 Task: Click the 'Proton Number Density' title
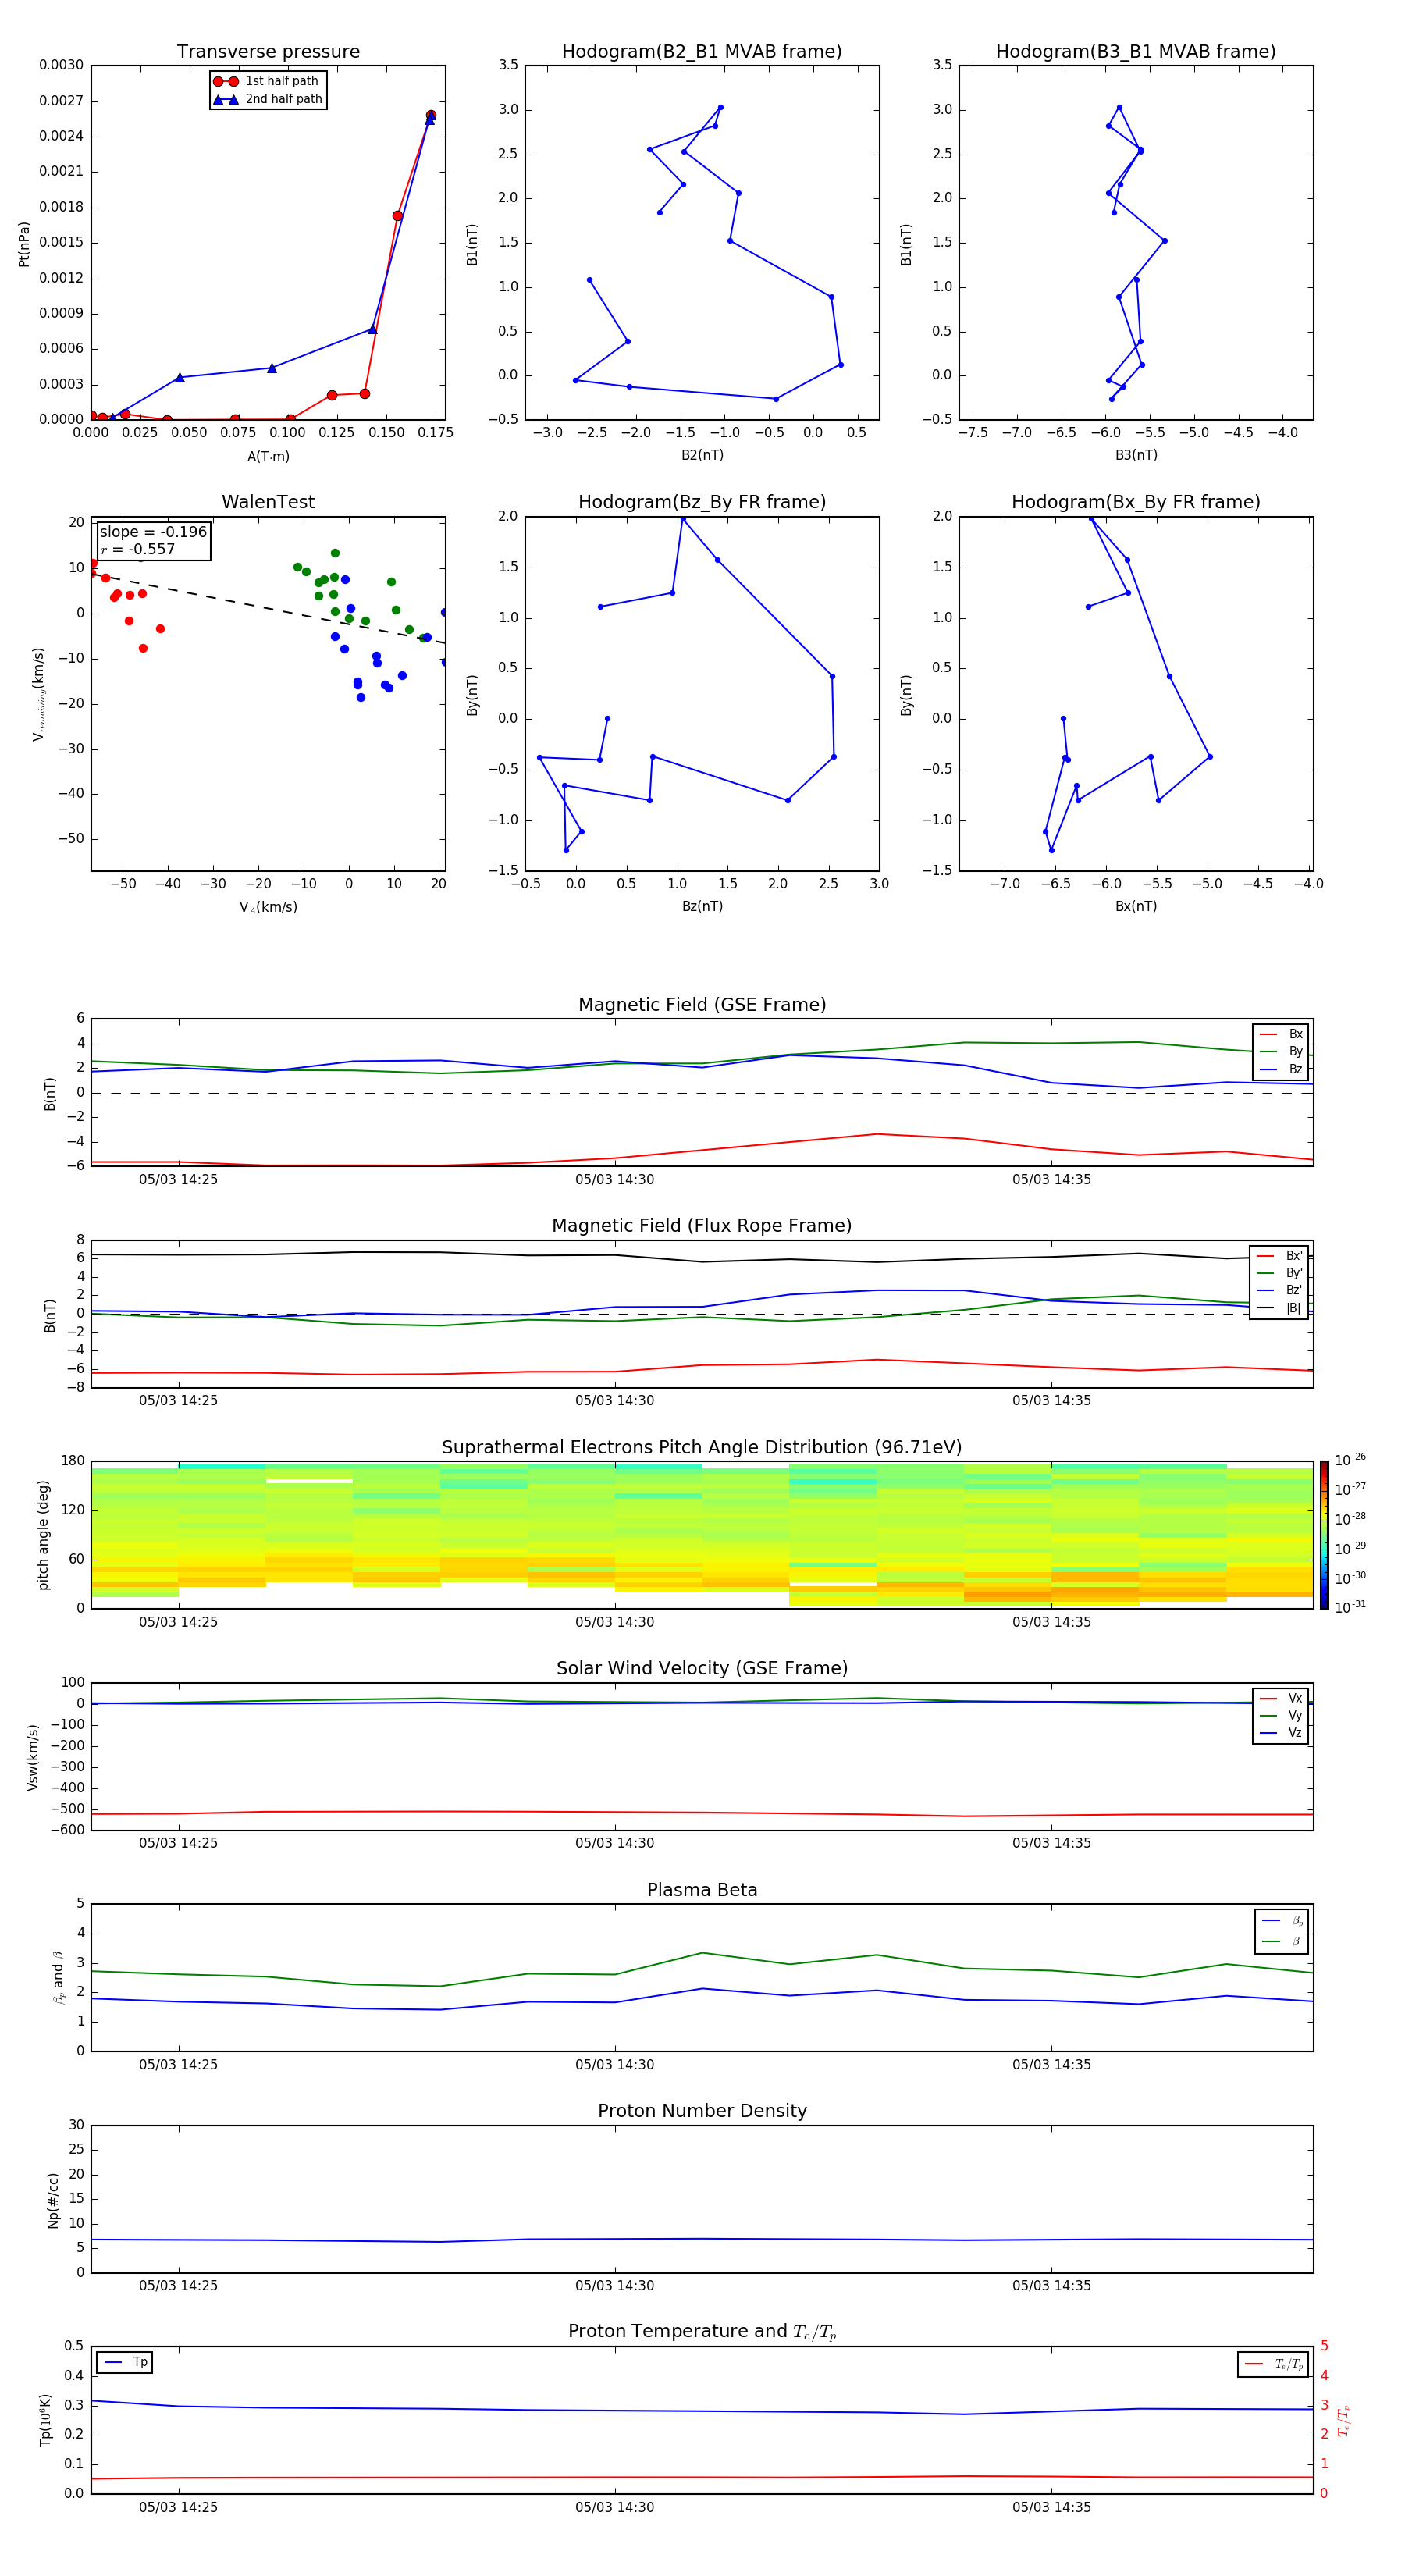(702, 2111)
